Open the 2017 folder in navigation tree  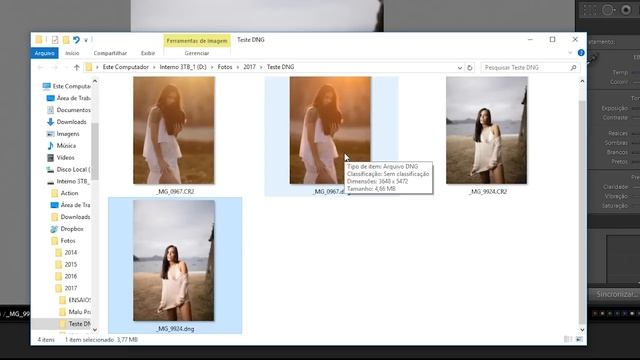click(66, 288)
